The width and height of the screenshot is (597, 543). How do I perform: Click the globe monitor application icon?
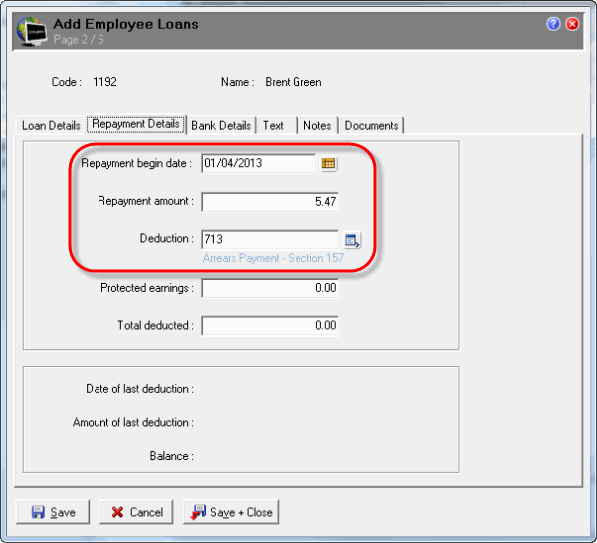(32, 32)
